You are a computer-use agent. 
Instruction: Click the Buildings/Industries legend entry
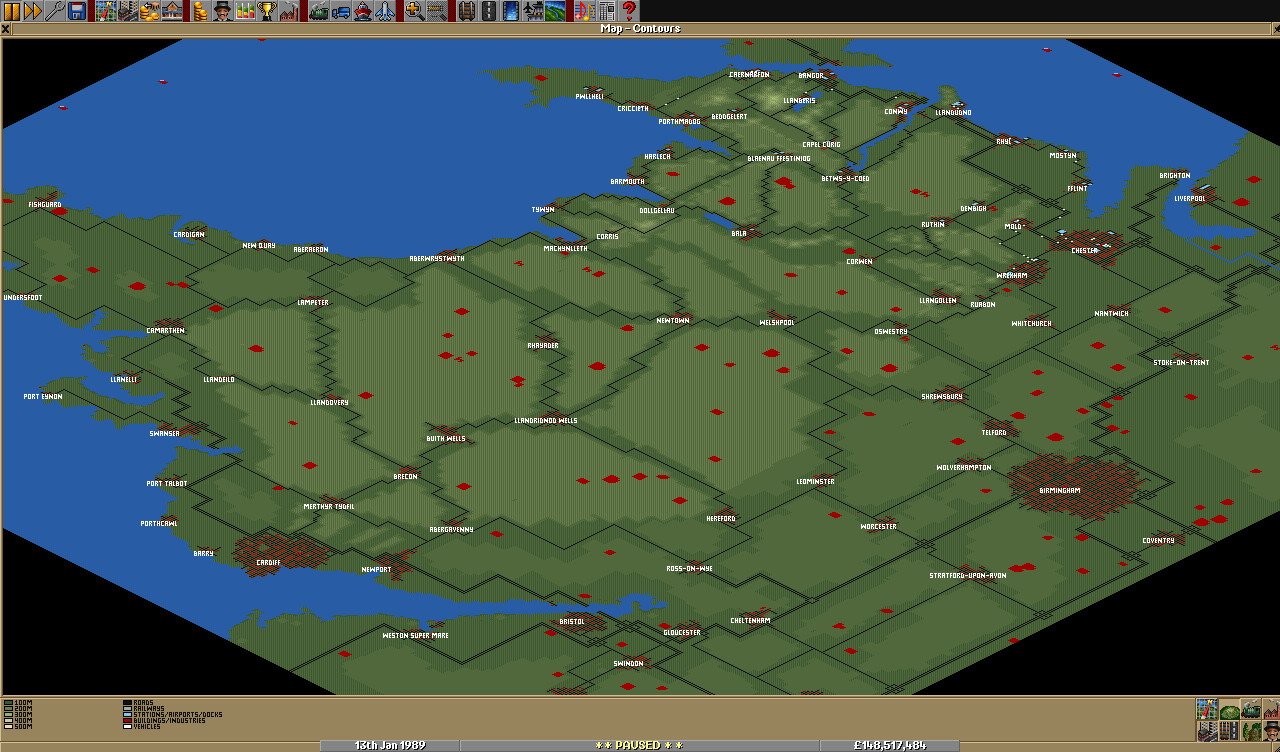point(164,721)
